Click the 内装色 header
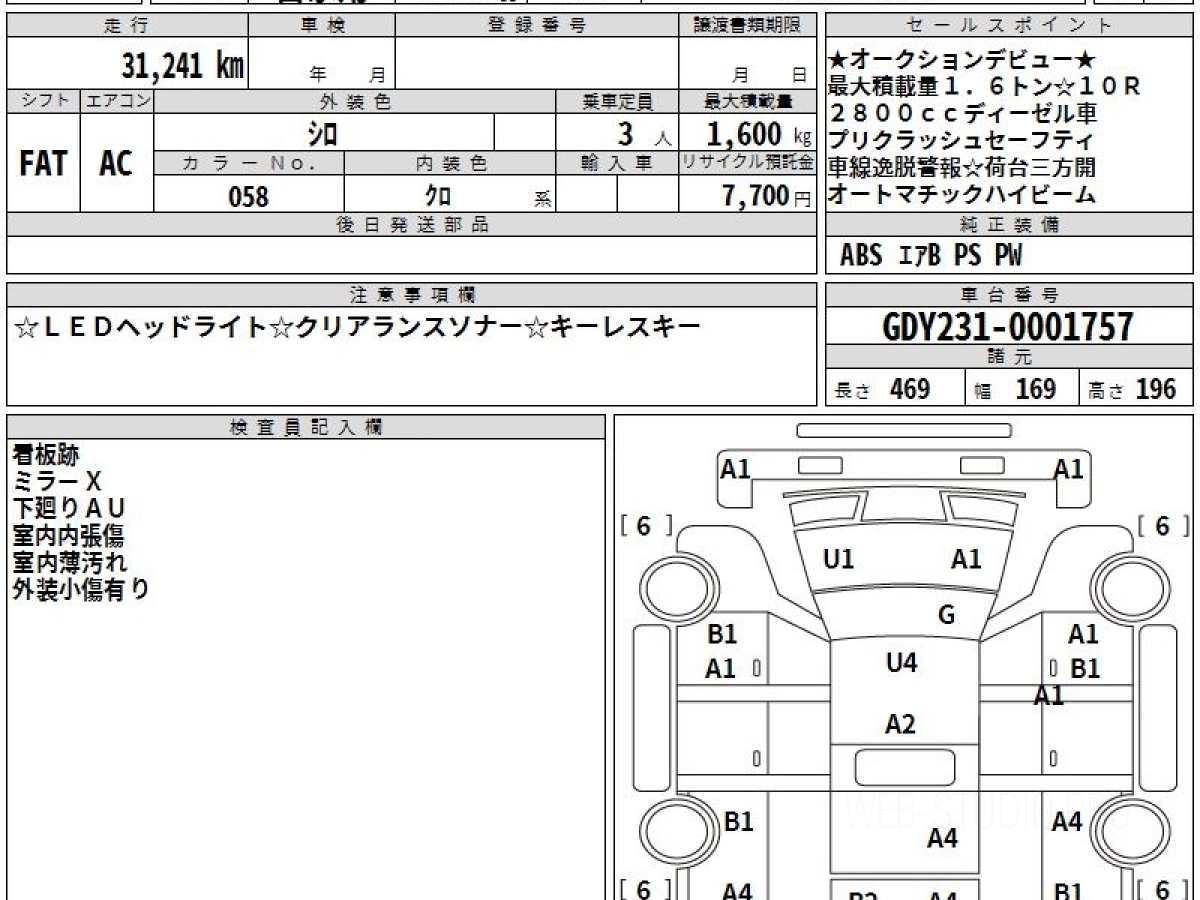 (x=450, y=164)
